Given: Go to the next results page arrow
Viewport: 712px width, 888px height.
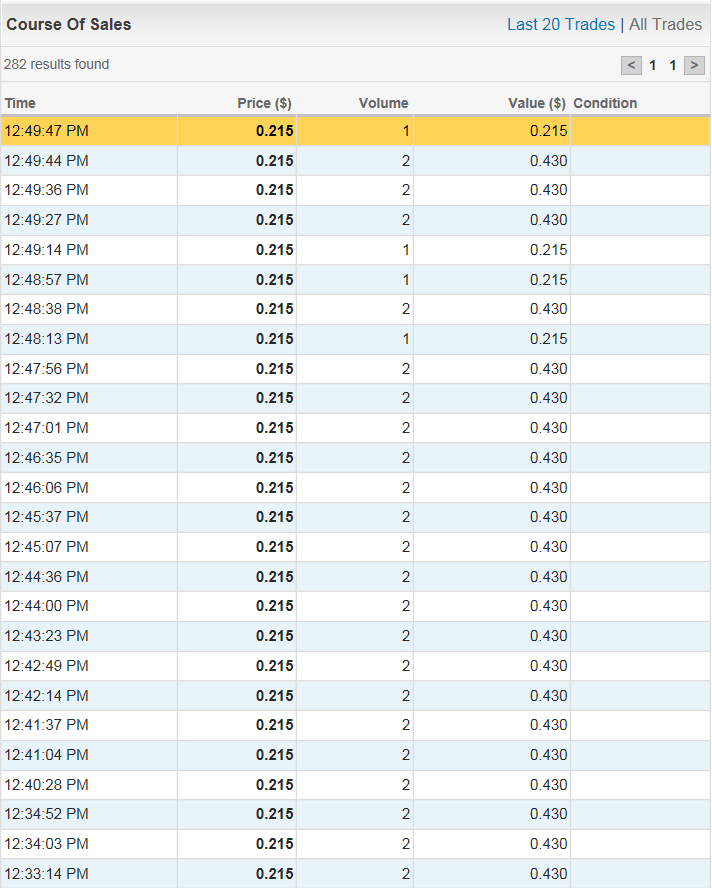Looking at the screenshot, I should (x=694, y=65).
